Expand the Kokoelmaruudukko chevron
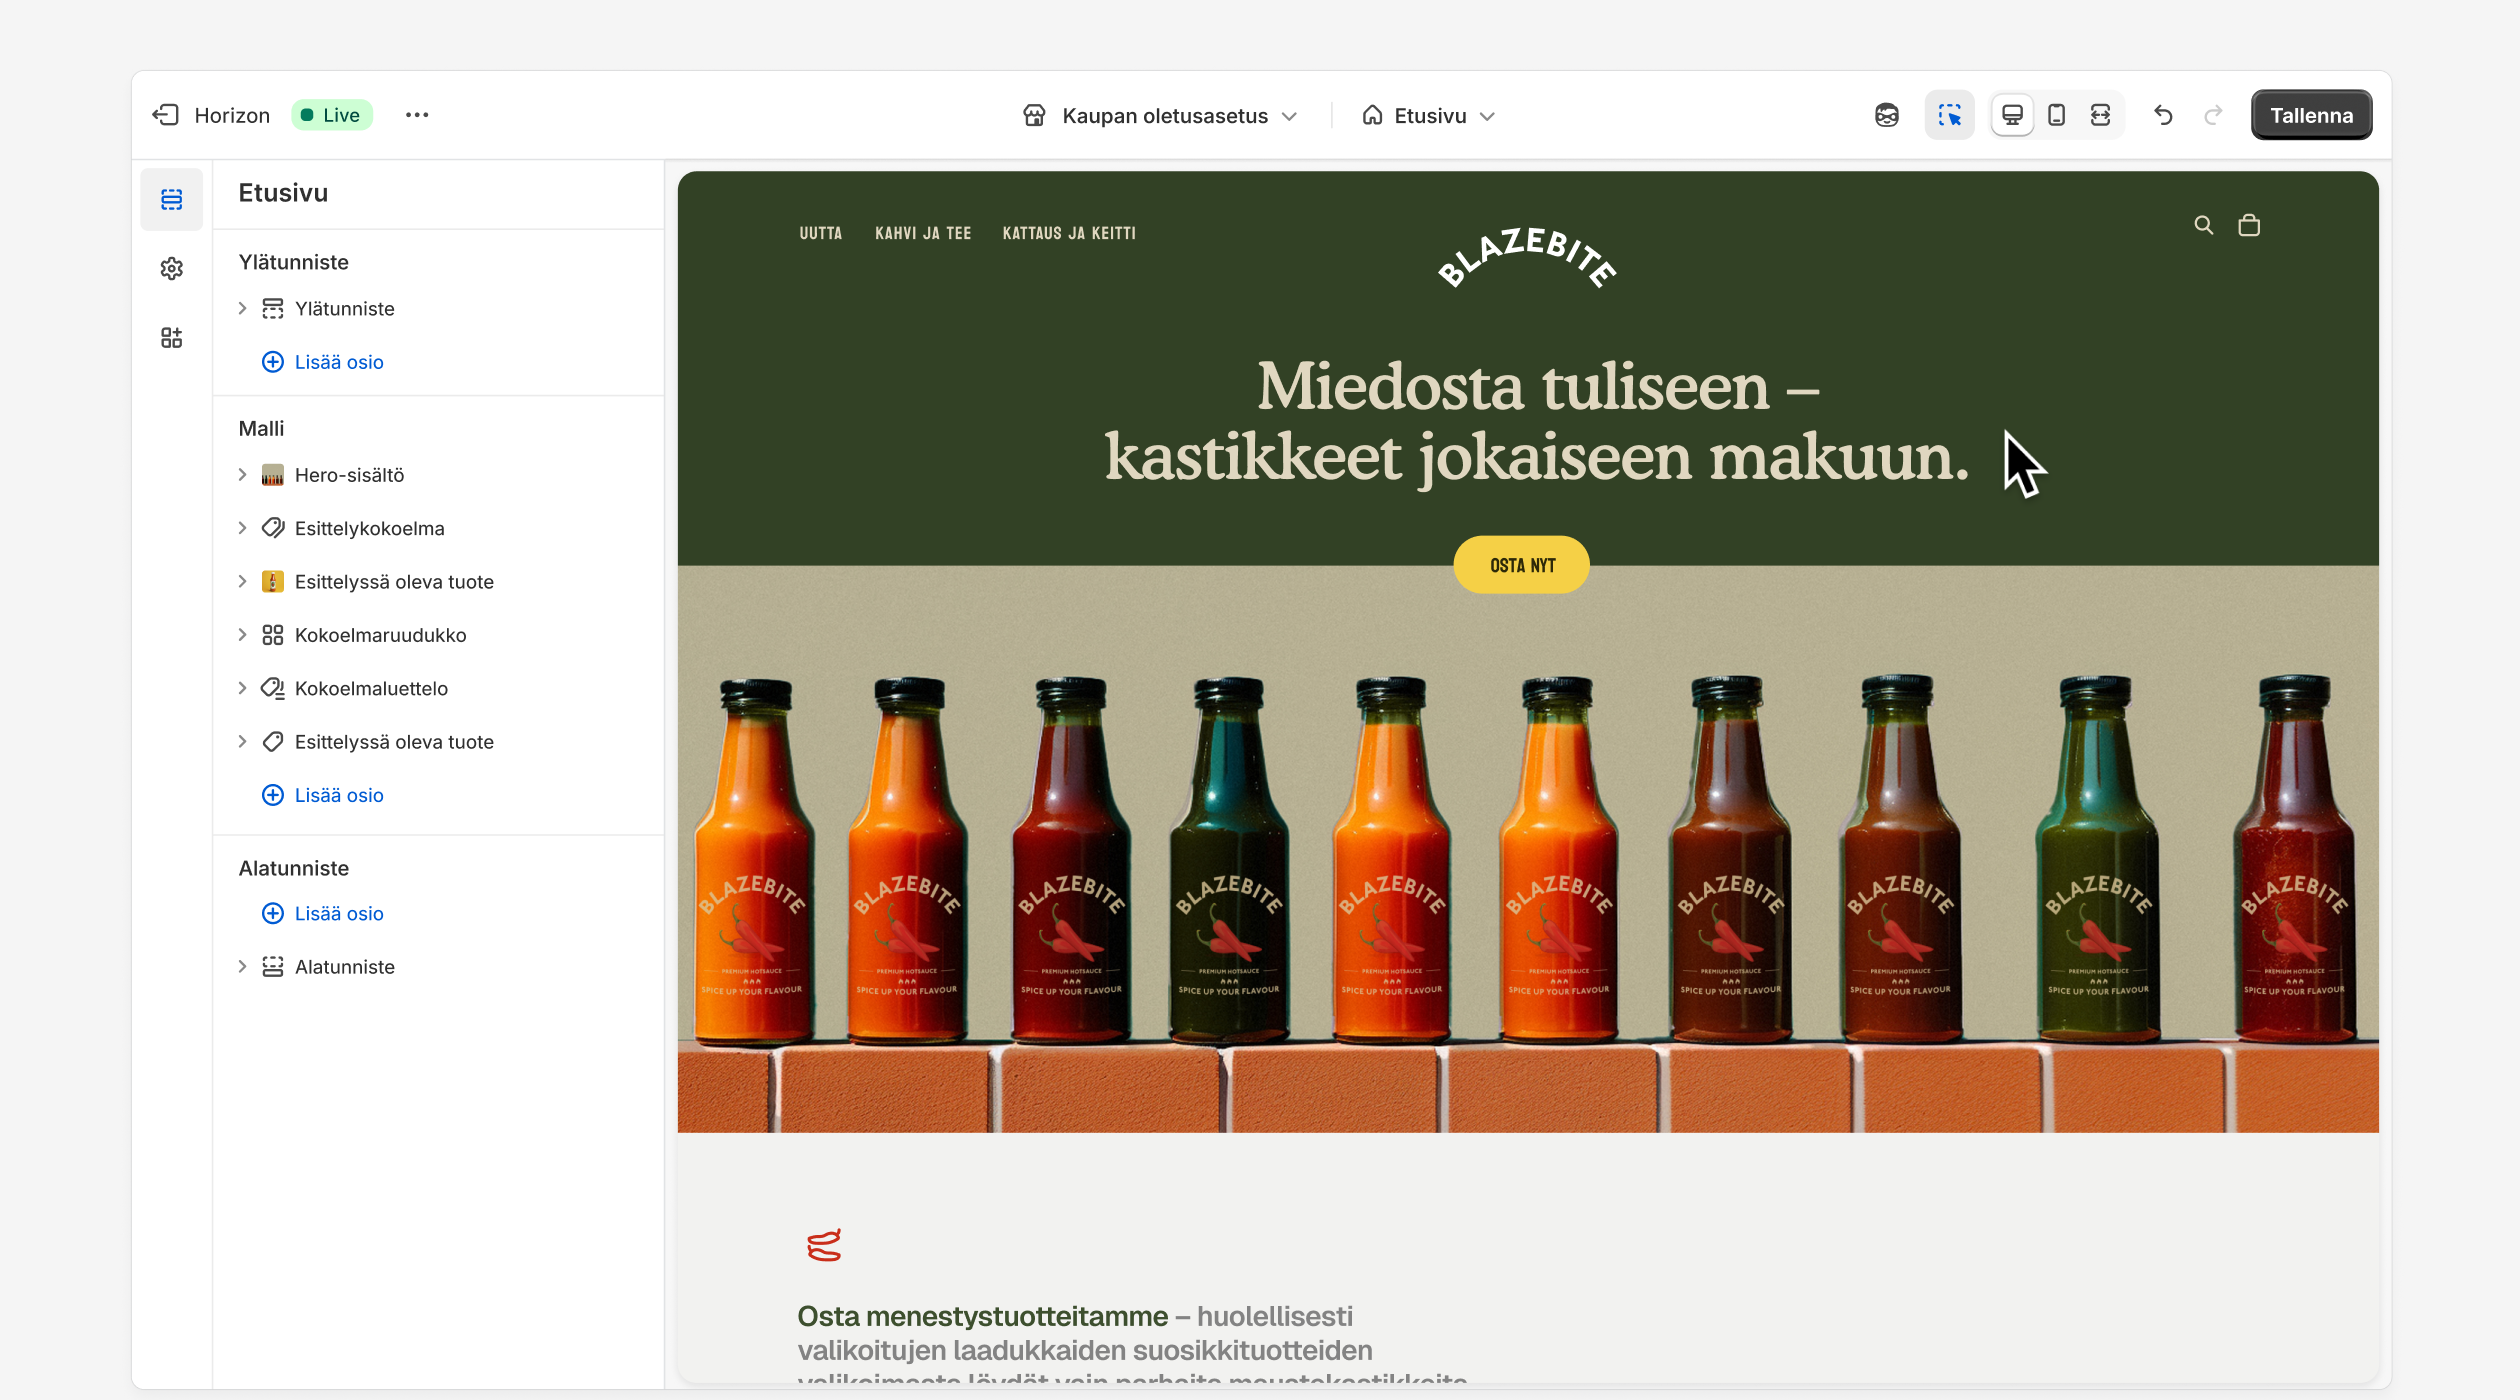Image resolution: width=2520 pixels, height=1400 pixels. [x=242, y=635]
